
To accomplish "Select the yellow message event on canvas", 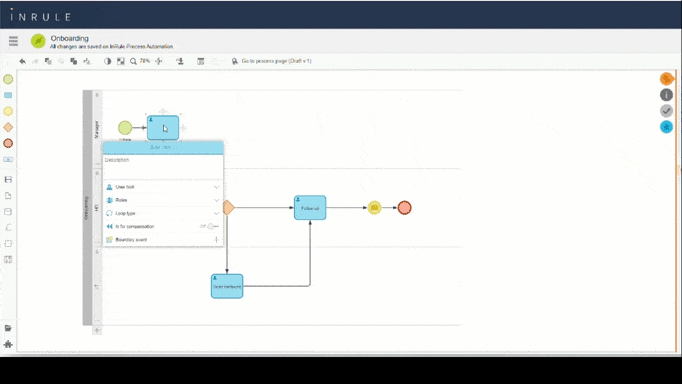I will [374, 208].
